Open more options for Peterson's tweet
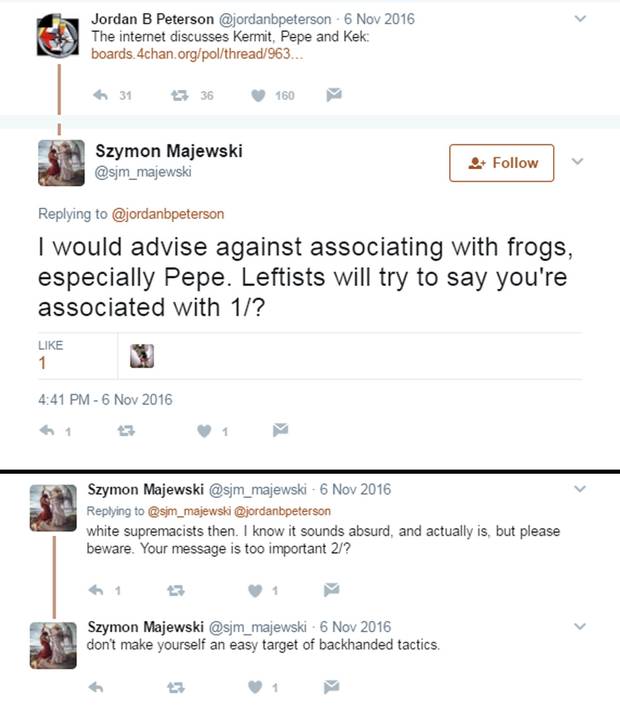Image resolution: width=620 pixels, height=718 pixels. click(x=582, y=18)
